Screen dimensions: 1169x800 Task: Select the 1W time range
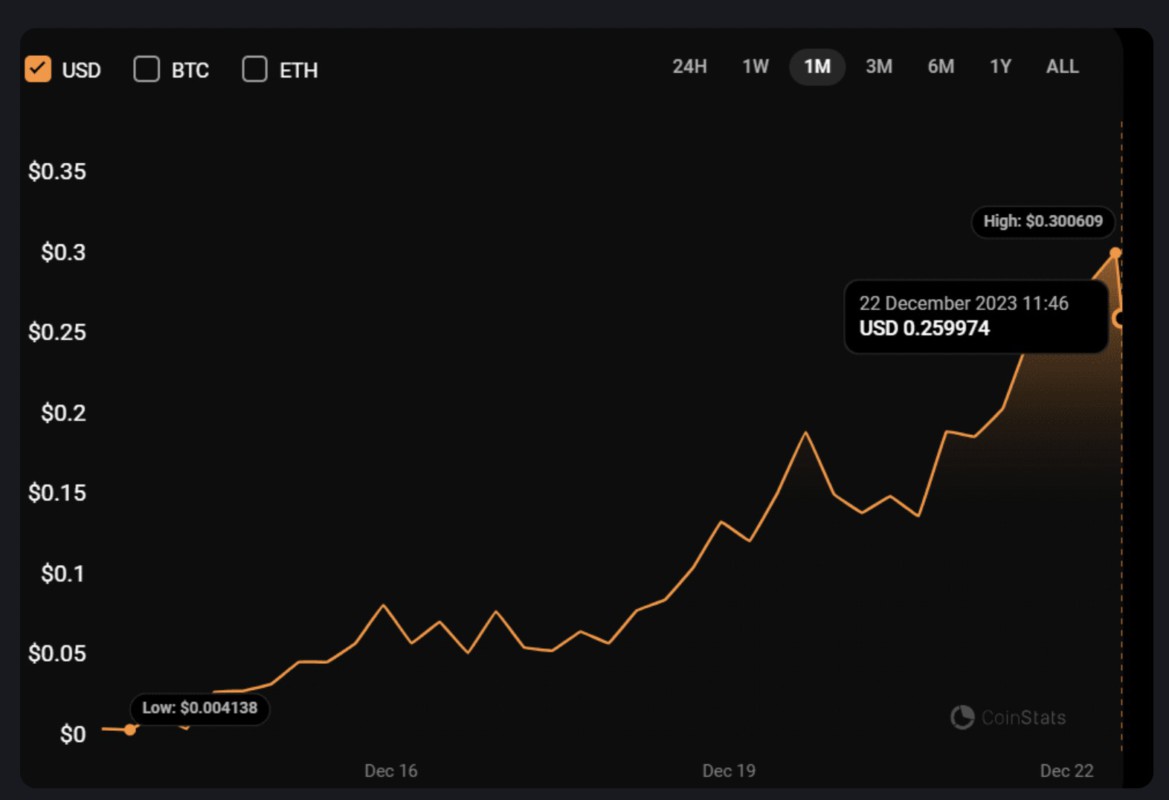pyautogui.click(x=755, y=67)
